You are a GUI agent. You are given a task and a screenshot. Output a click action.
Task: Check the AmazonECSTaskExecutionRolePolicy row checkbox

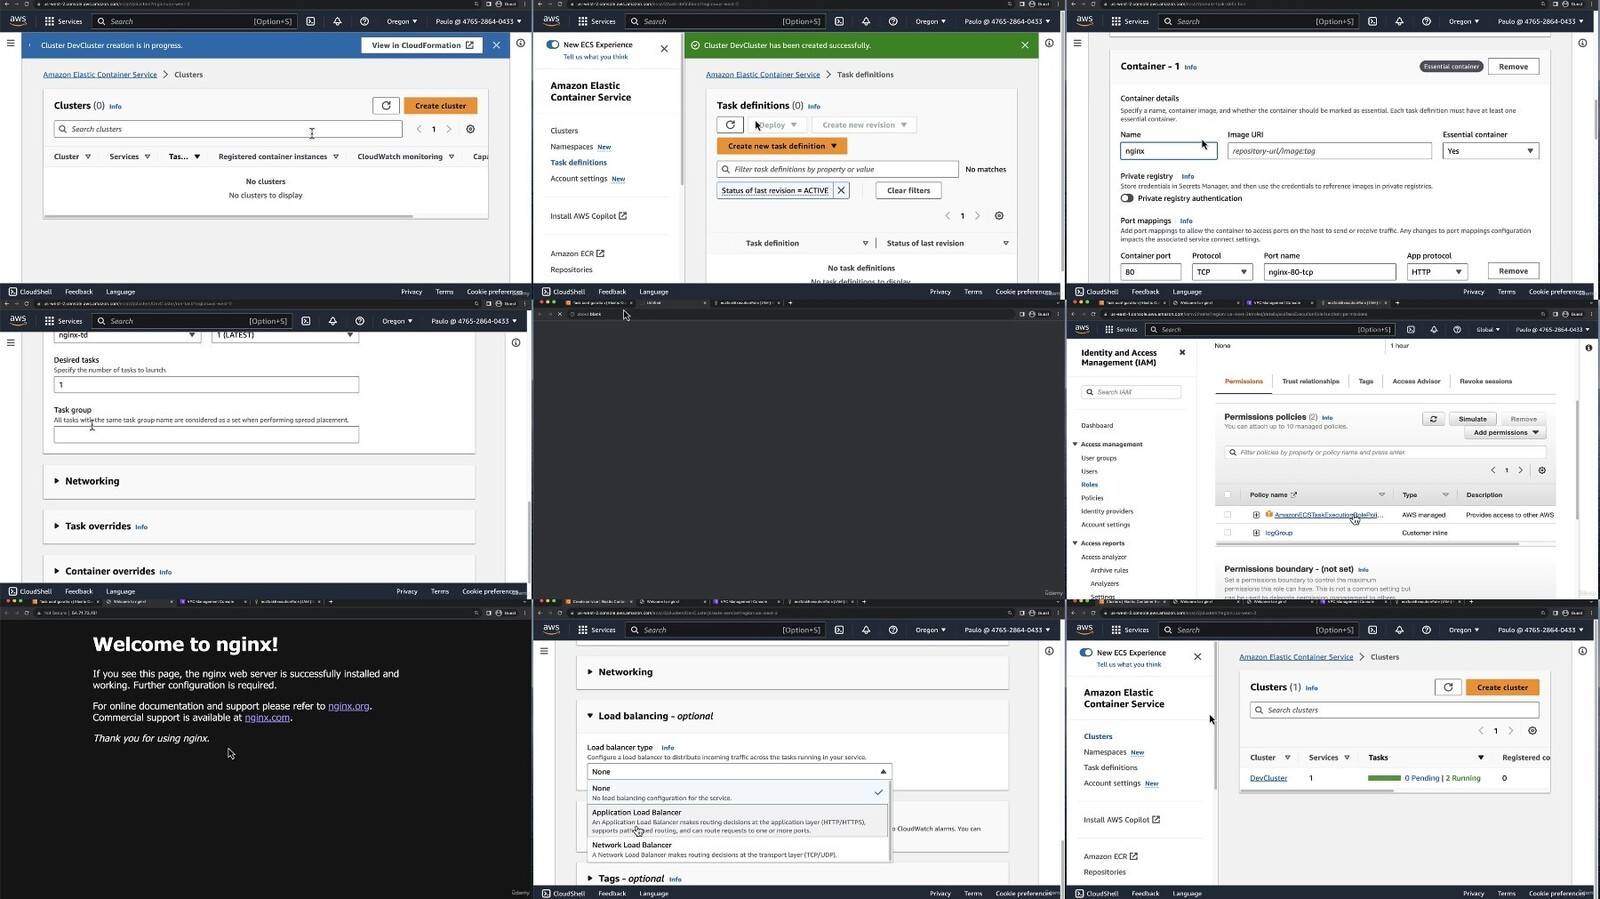pos(1228,515)
